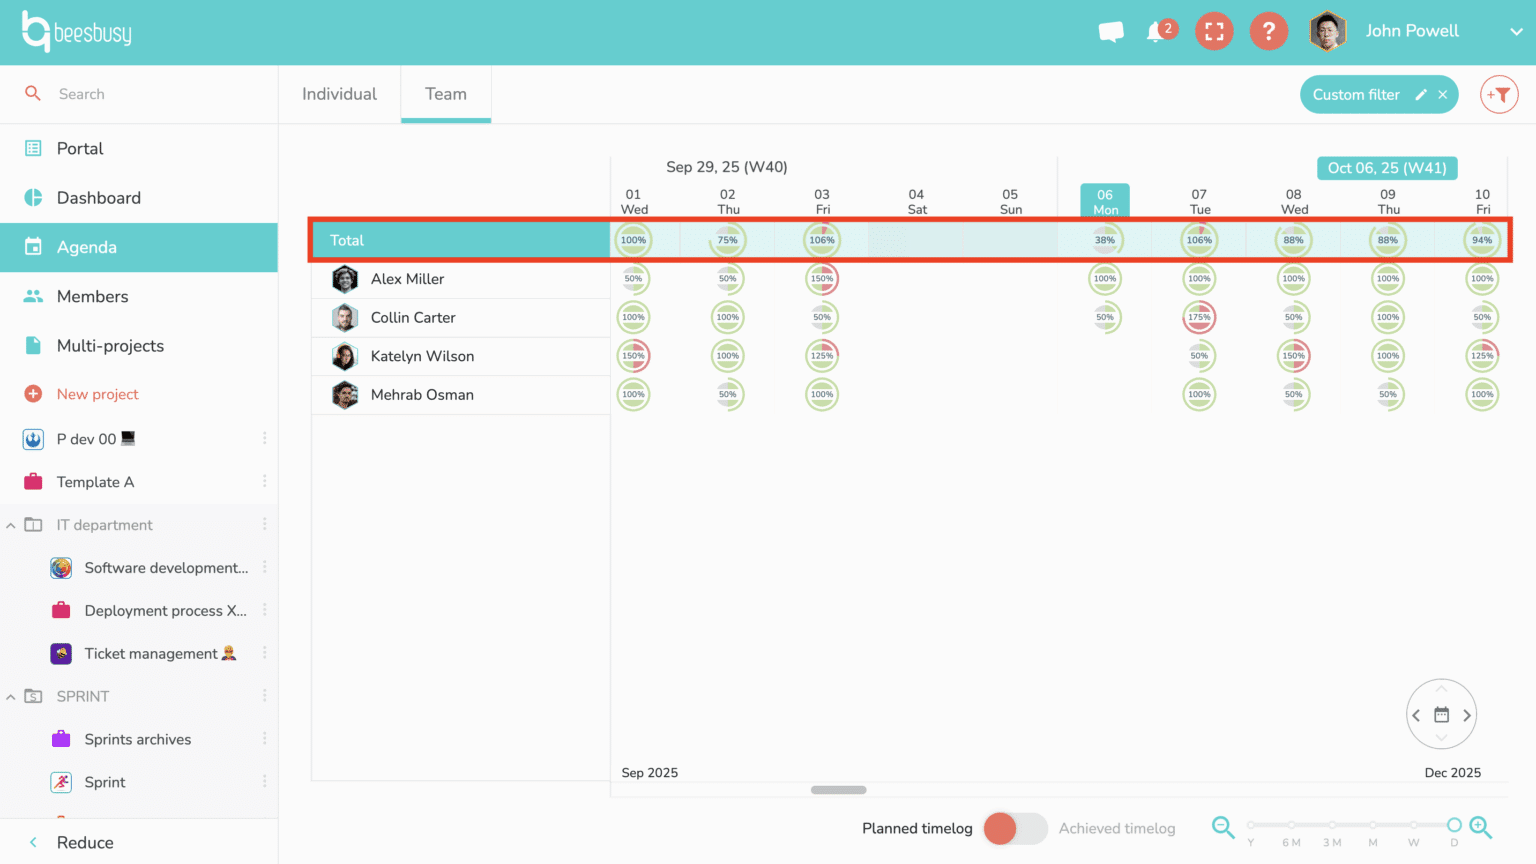
Task: Start a New project
Action: pos(97,394)
